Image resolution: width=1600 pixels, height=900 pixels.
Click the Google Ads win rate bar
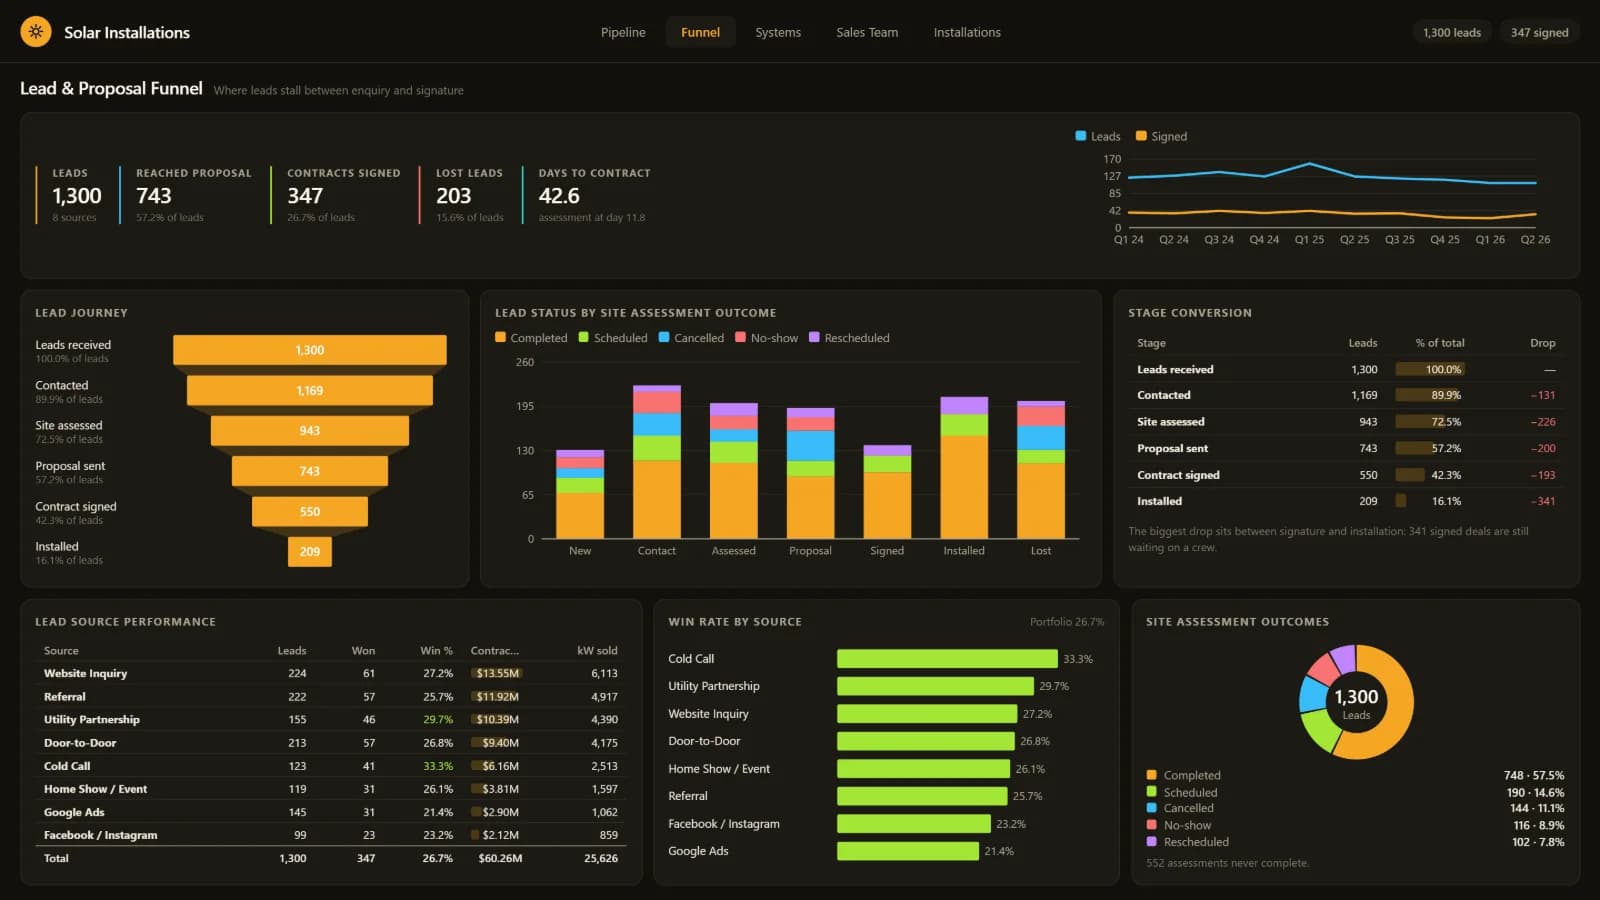point(908,851)
